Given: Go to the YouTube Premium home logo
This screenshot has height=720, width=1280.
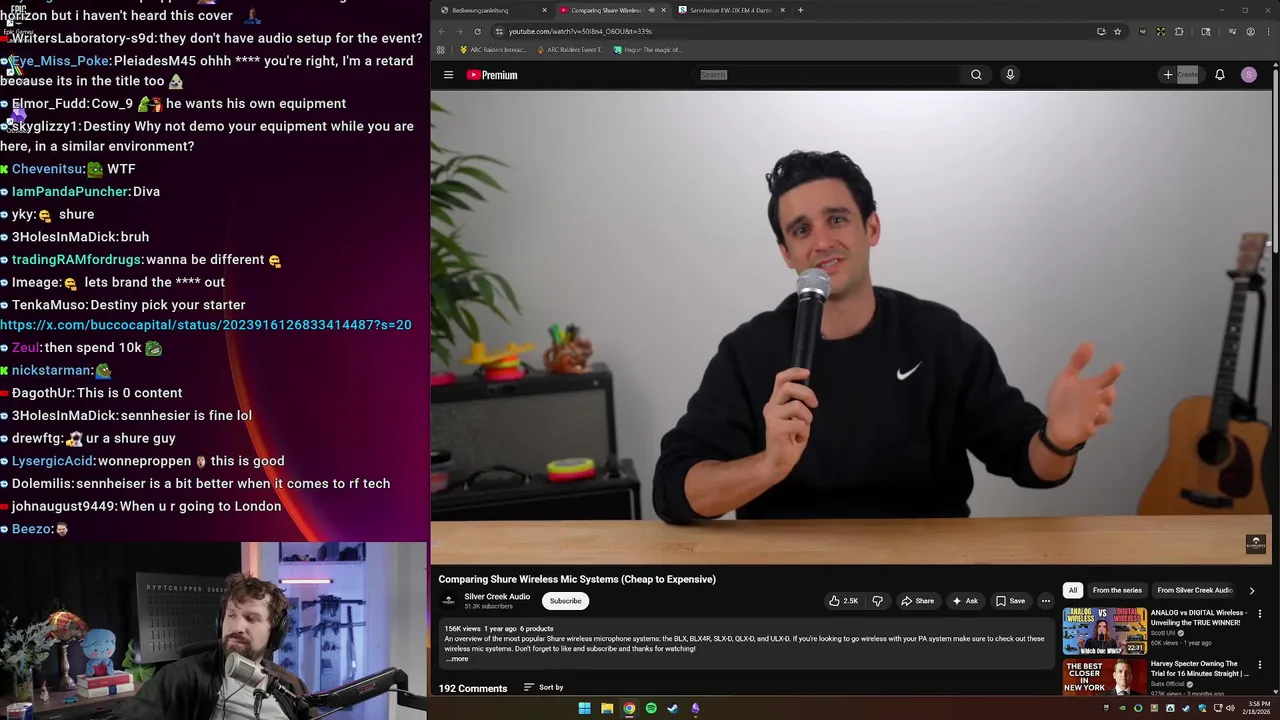Looking at the screenshot, I should (492, 75).
